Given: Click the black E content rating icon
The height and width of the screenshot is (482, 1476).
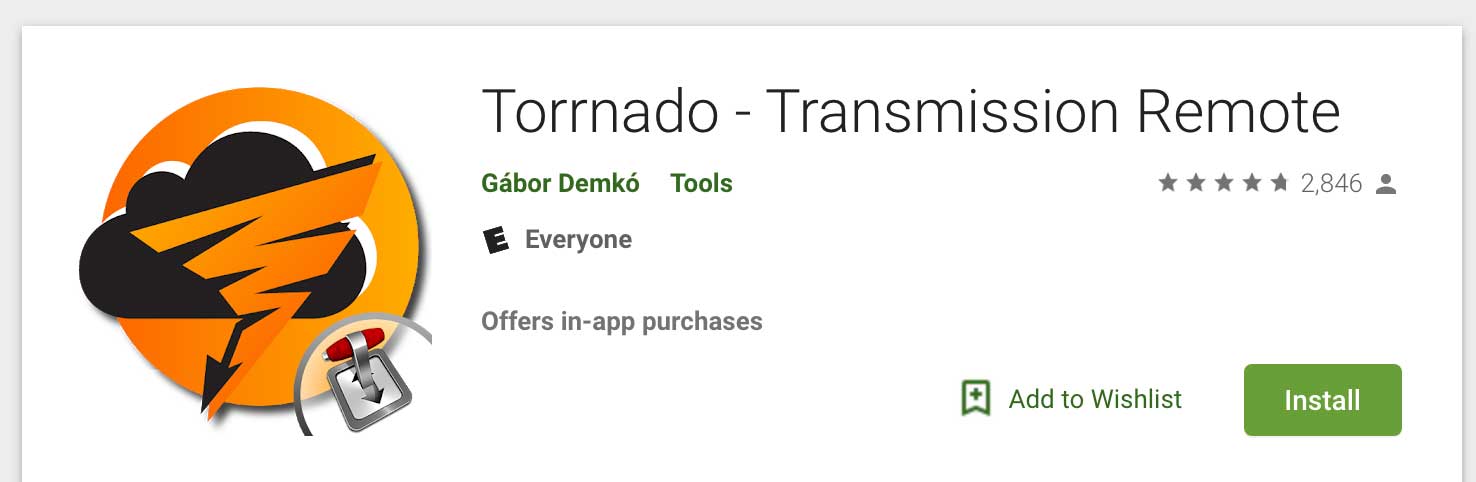Looking at the screenshot, I should pos(495,240).
